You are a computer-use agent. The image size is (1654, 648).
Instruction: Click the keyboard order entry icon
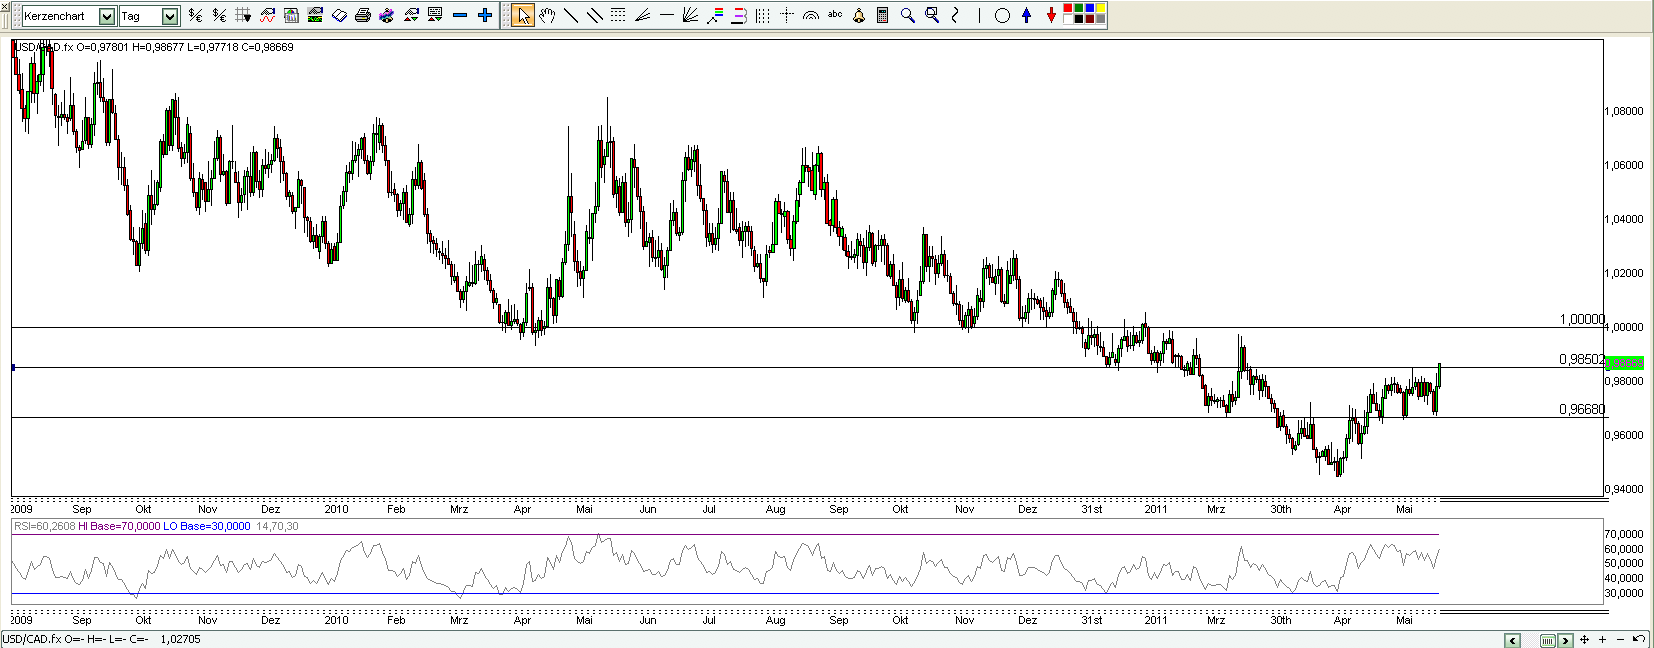tap(435, 15)
